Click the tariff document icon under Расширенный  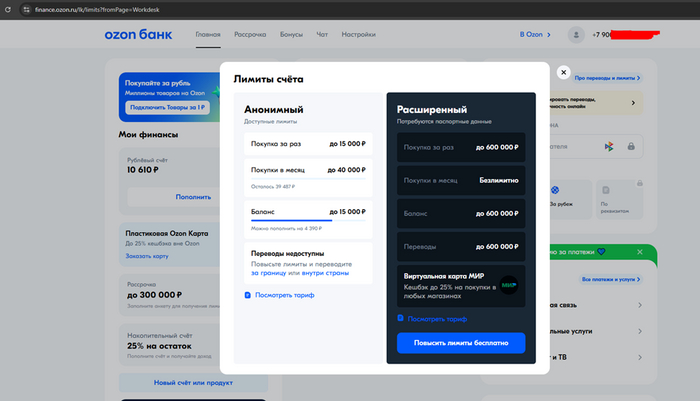(400, 318)
